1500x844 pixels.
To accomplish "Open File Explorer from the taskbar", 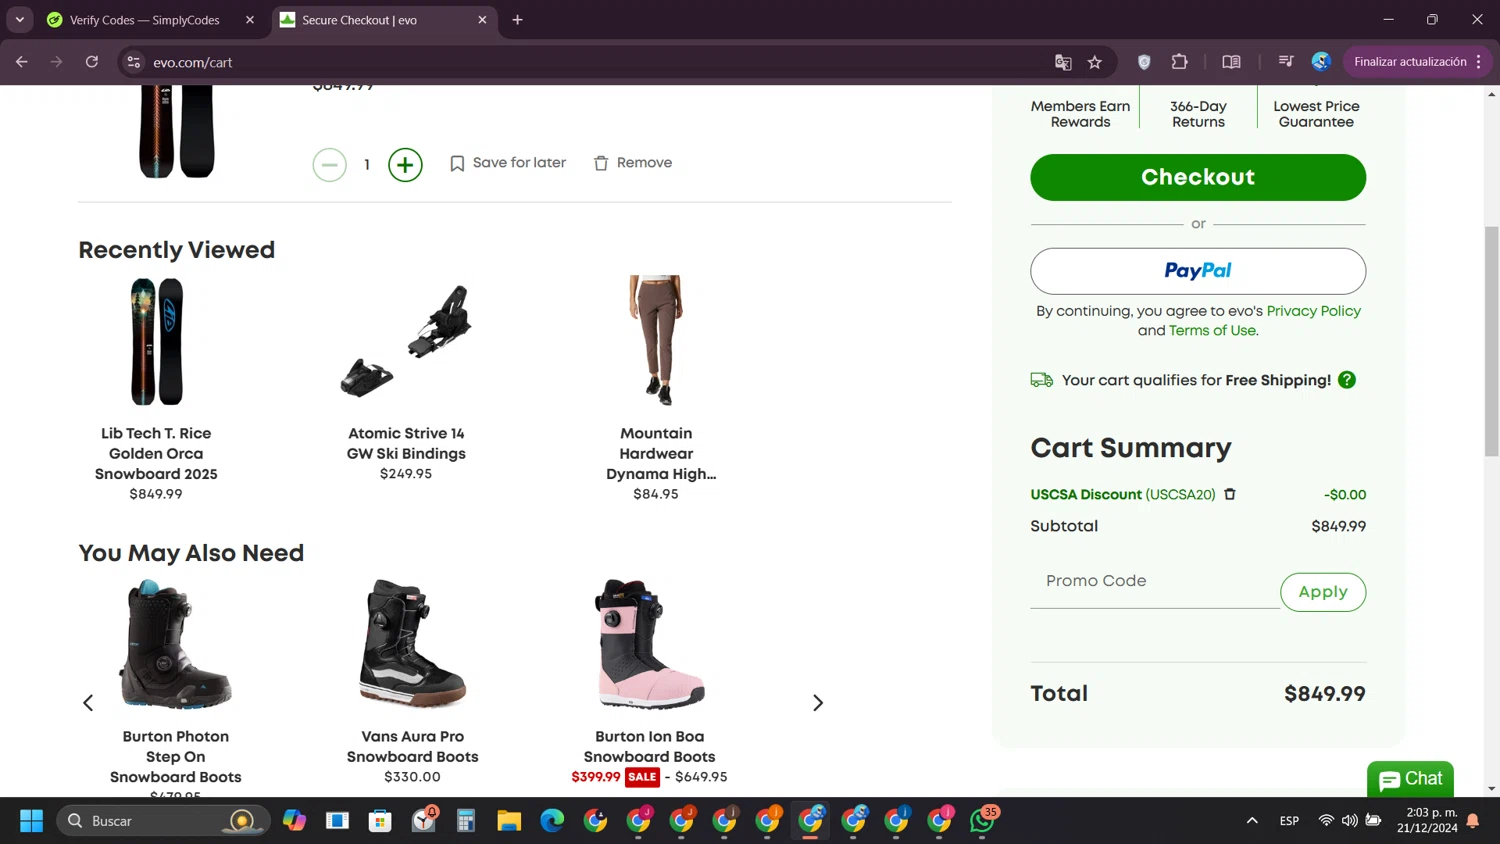I will 509,821.
